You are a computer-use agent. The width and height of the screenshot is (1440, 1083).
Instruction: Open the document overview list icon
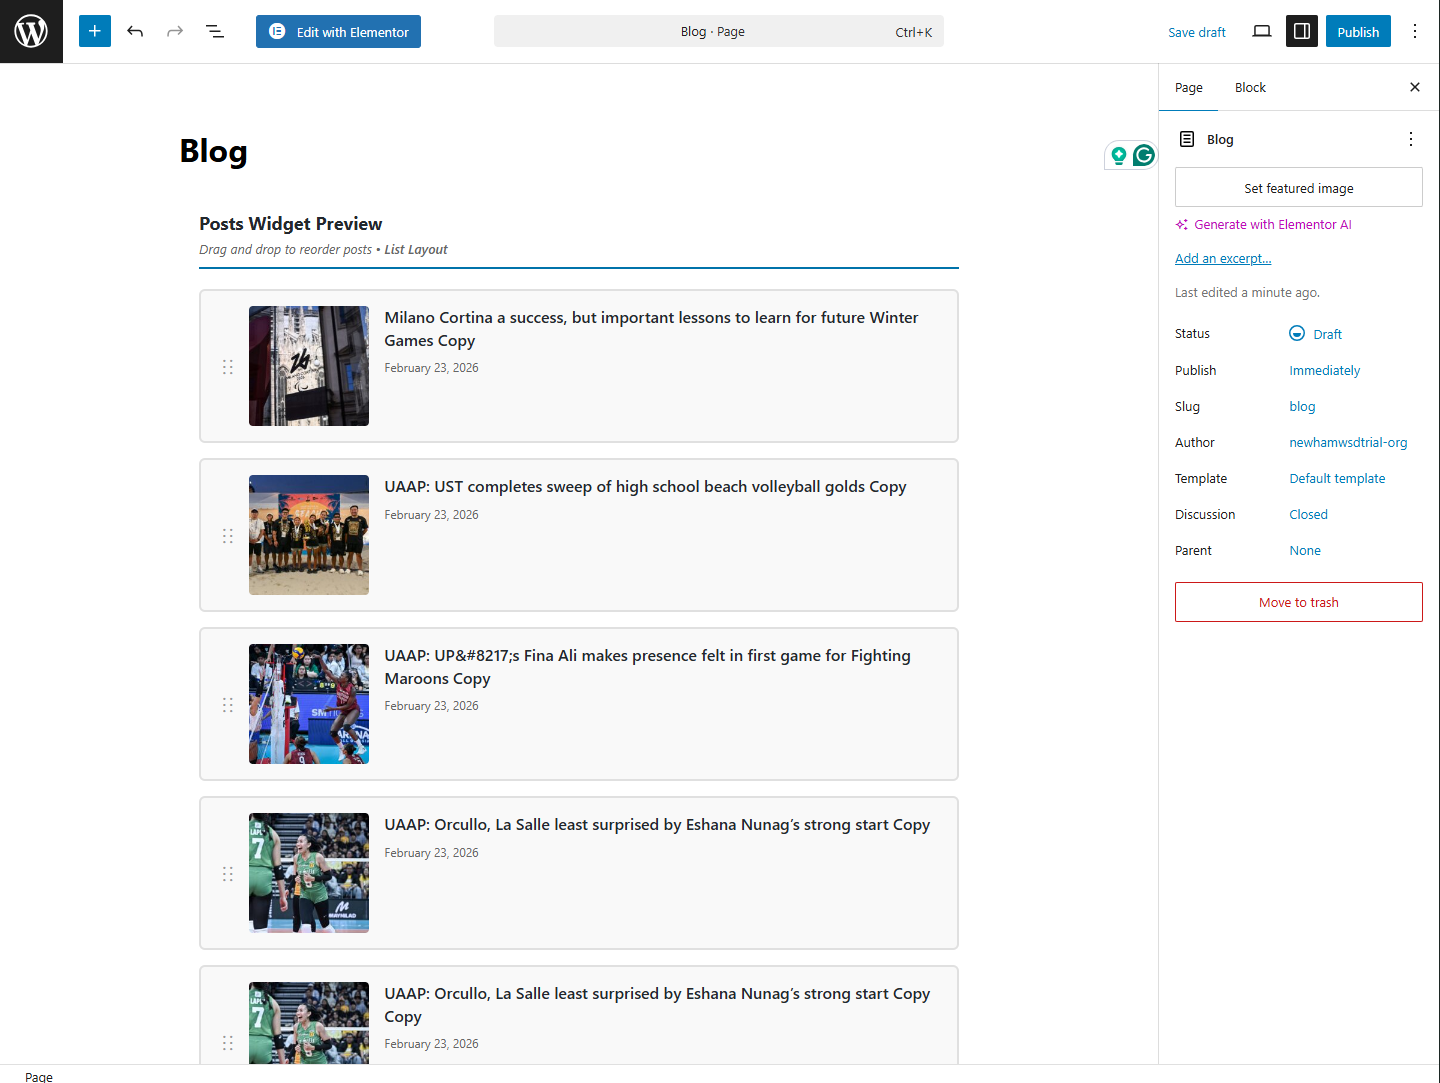point(215,31)
